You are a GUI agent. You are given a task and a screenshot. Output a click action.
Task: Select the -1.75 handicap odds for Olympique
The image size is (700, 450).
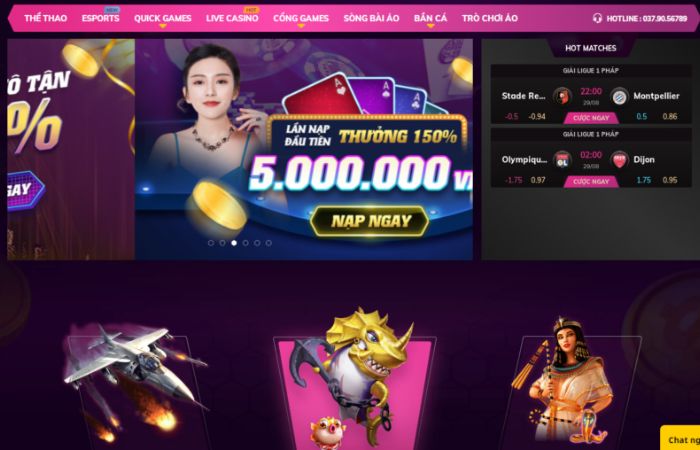[x=513, y=180]
